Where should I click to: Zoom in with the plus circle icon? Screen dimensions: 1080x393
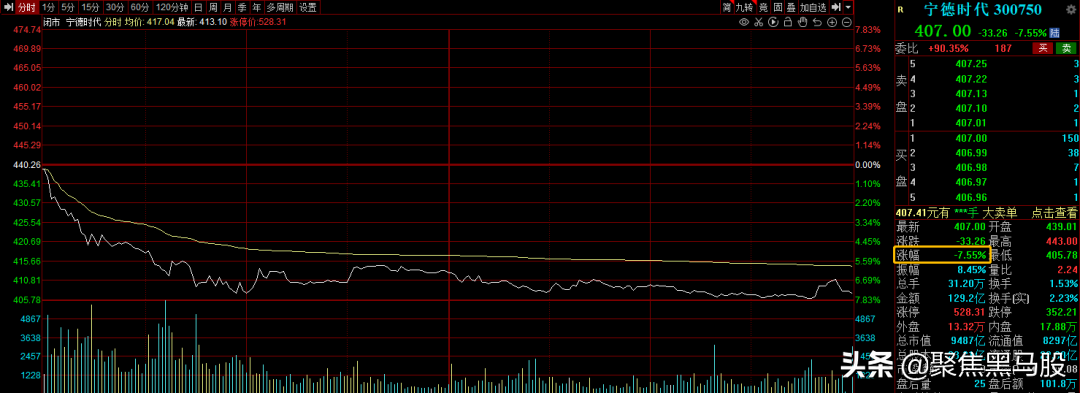[x=832, y=22]
